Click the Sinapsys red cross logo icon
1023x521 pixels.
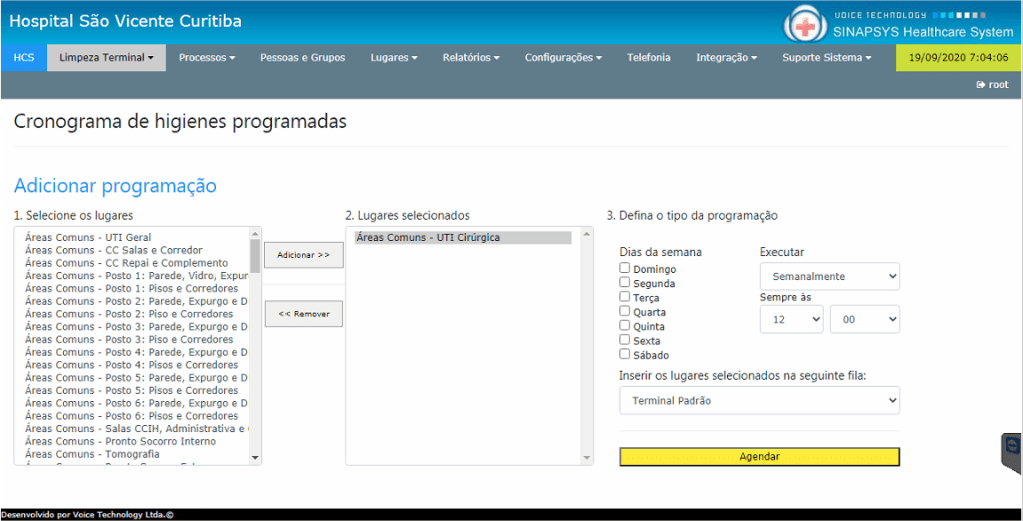coord(805,24)
